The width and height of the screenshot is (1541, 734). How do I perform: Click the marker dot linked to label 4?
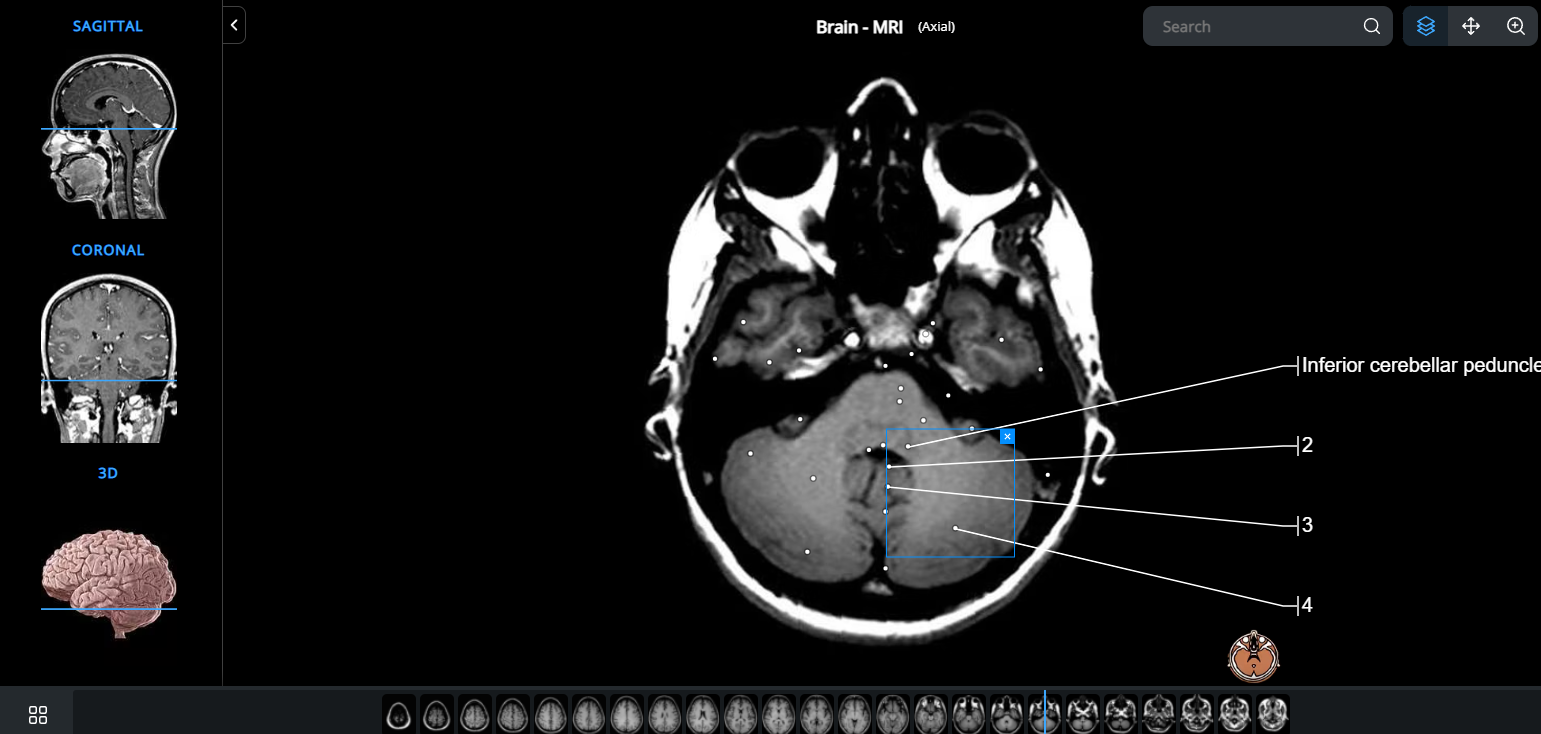955,528
